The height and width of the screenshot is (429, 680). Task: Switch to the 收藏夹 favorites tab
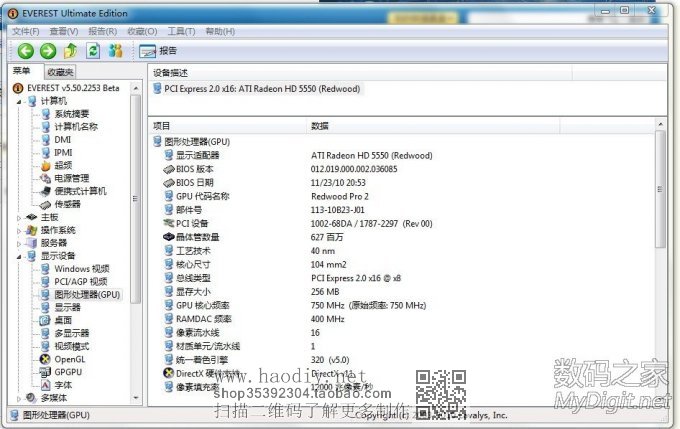[x=60, y=72]
